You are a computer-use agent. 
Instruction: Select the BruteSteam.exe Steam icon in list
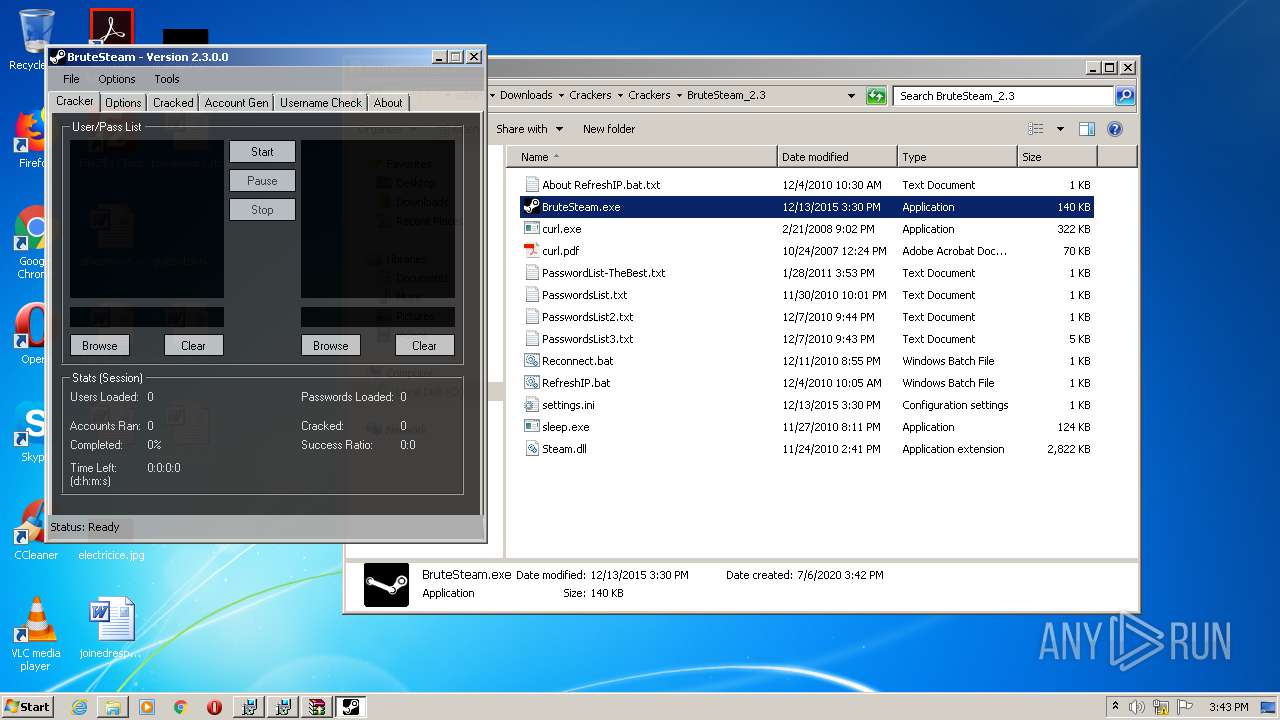pos(532,207)
